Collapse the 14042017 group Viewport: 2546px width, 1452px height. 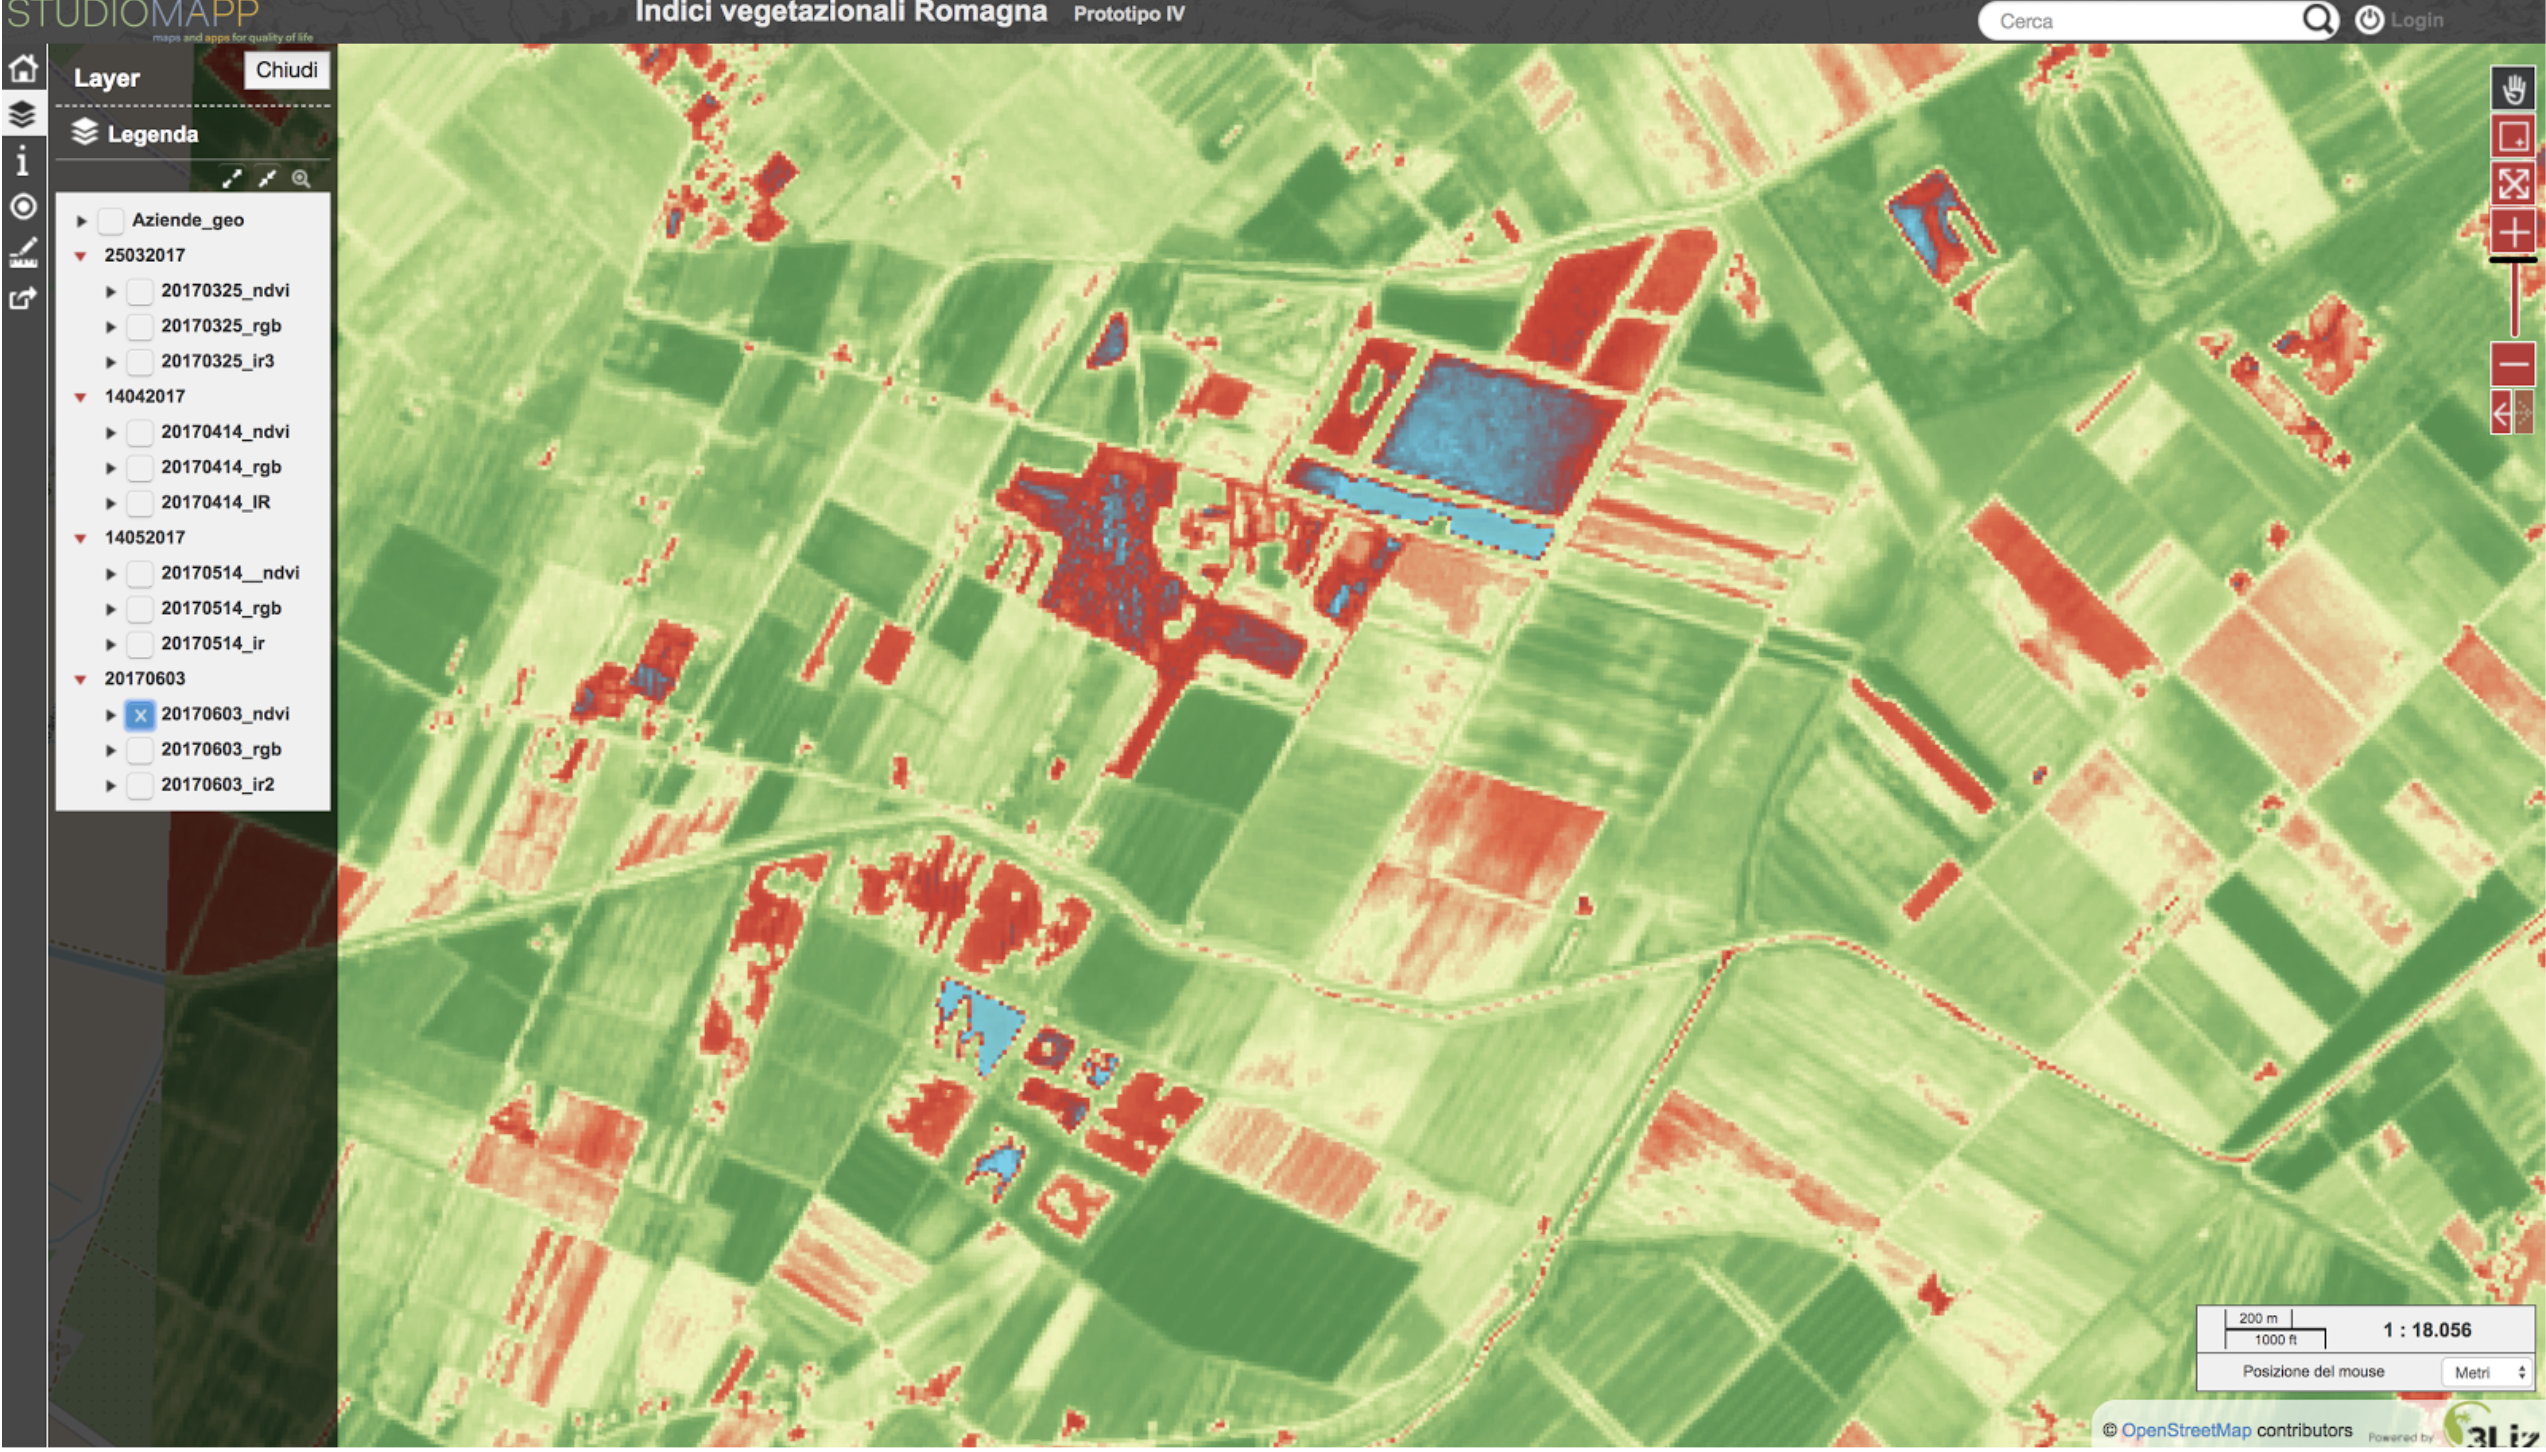click(81, 397)
